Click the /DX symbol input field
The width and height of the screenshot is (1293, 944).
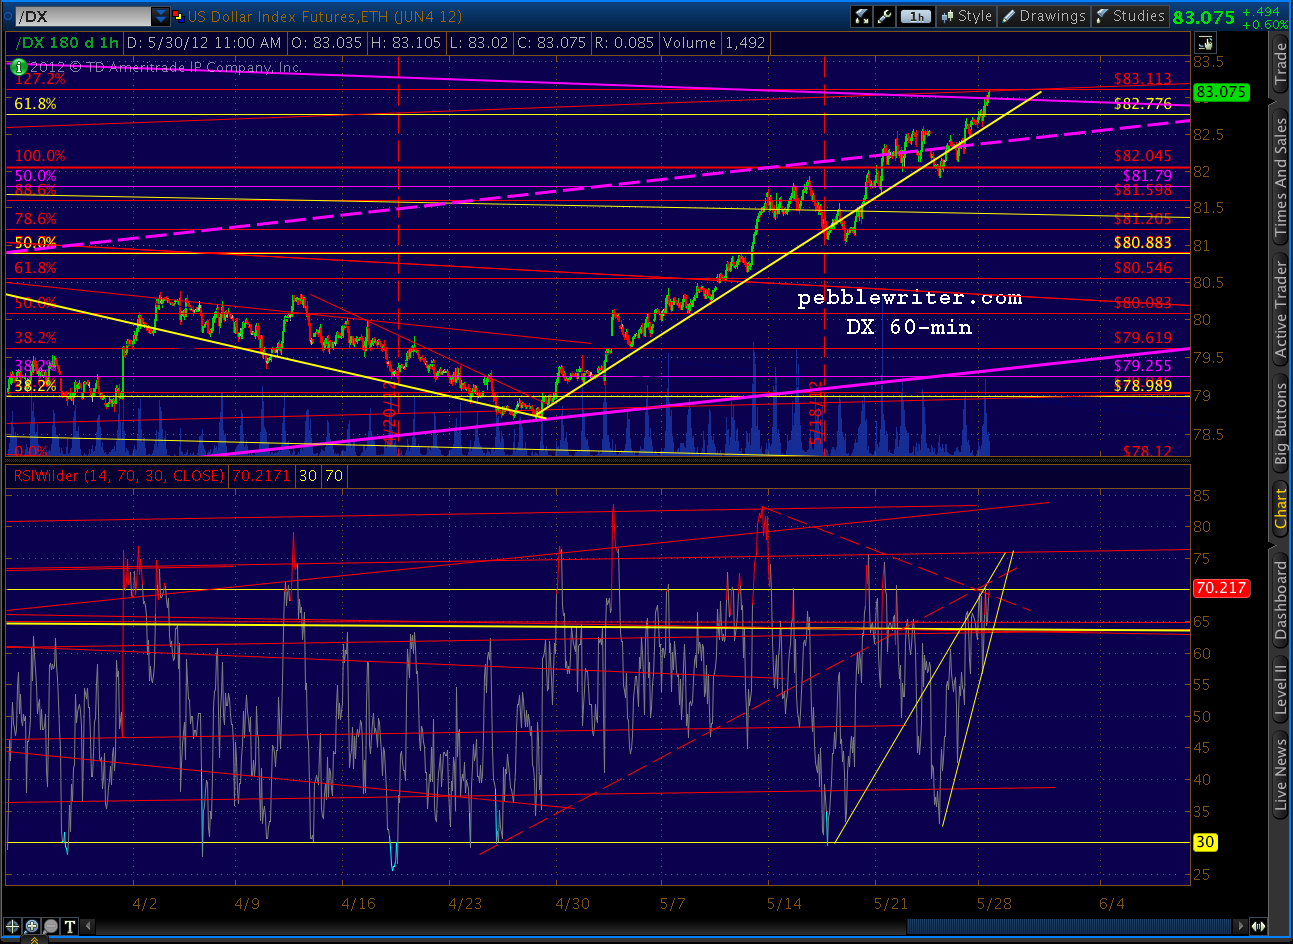pos(80,16)
